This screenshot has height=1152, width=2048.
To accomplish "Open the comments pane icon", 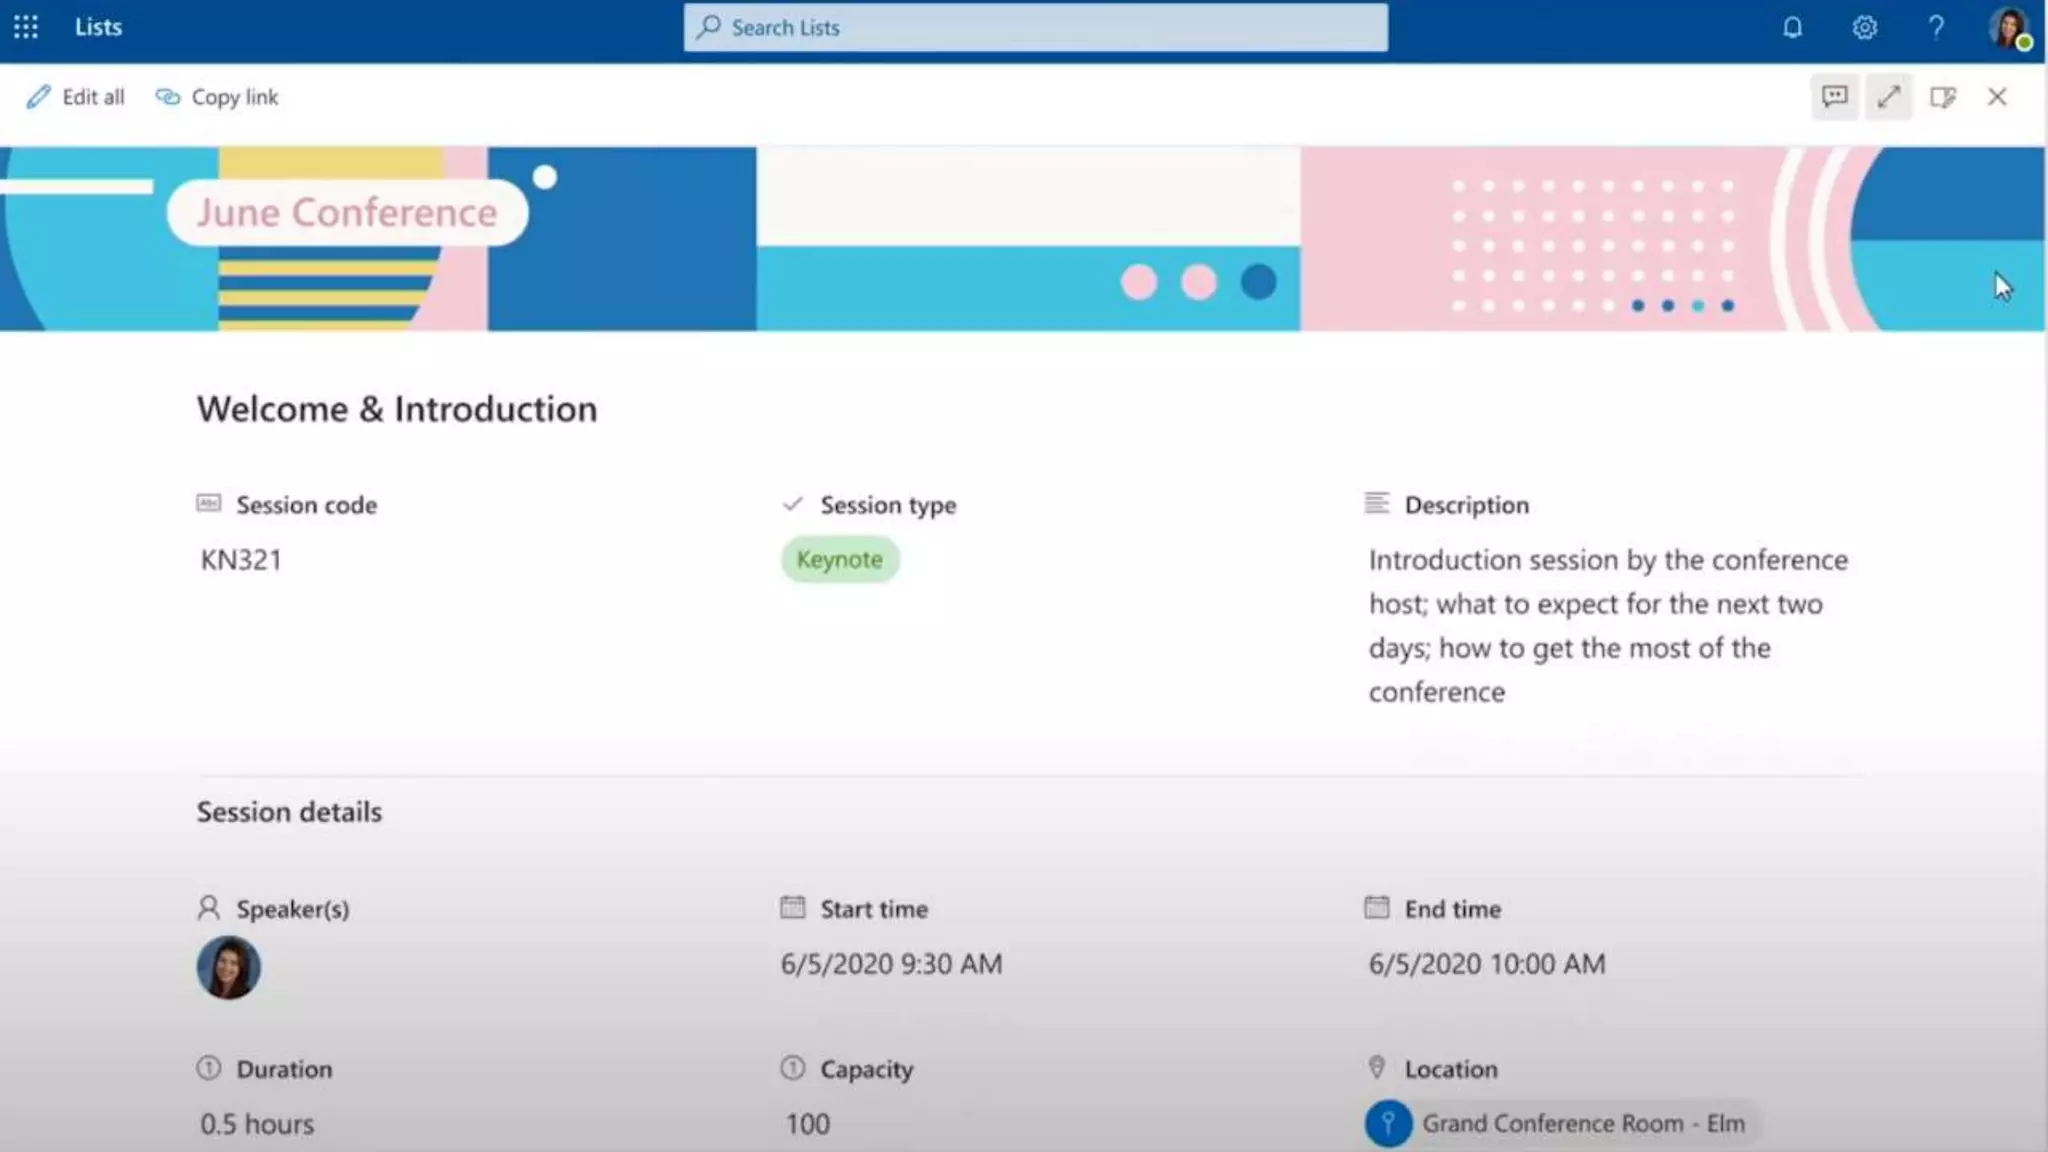I will tap(1834, 97).
